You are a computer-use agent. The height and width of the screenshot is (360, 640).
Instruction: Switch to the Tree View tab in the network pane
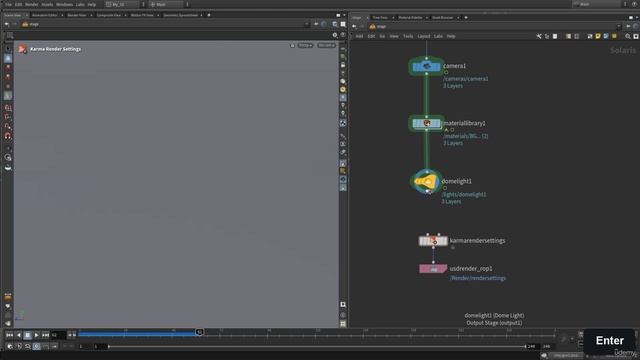tap(380, 18)
